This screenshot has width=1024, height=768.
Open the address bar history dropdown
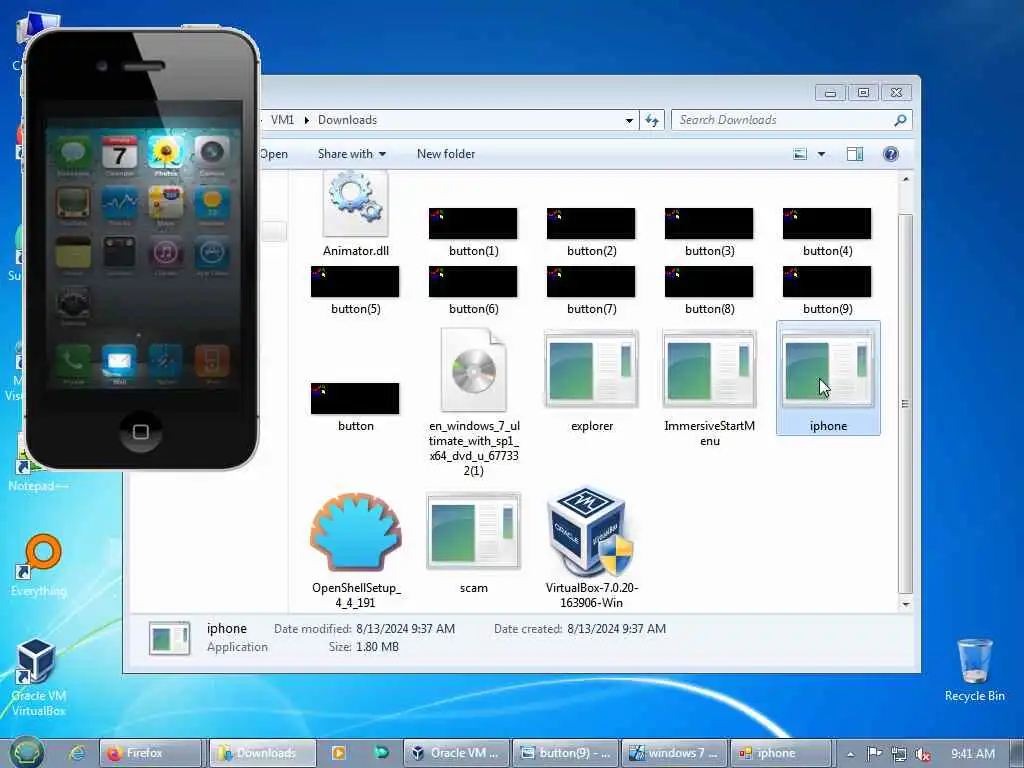coord(629,120)
